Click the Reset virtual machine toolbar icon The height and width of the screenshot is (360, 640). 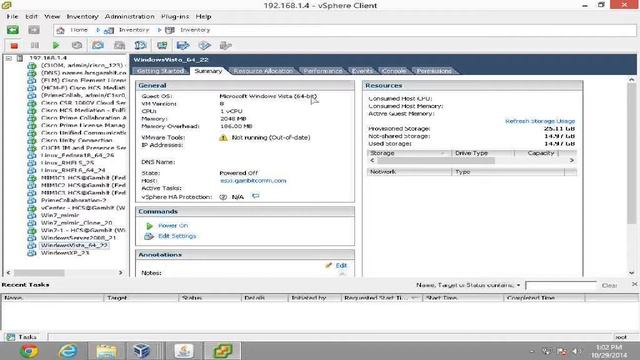(x=77, y=46)
